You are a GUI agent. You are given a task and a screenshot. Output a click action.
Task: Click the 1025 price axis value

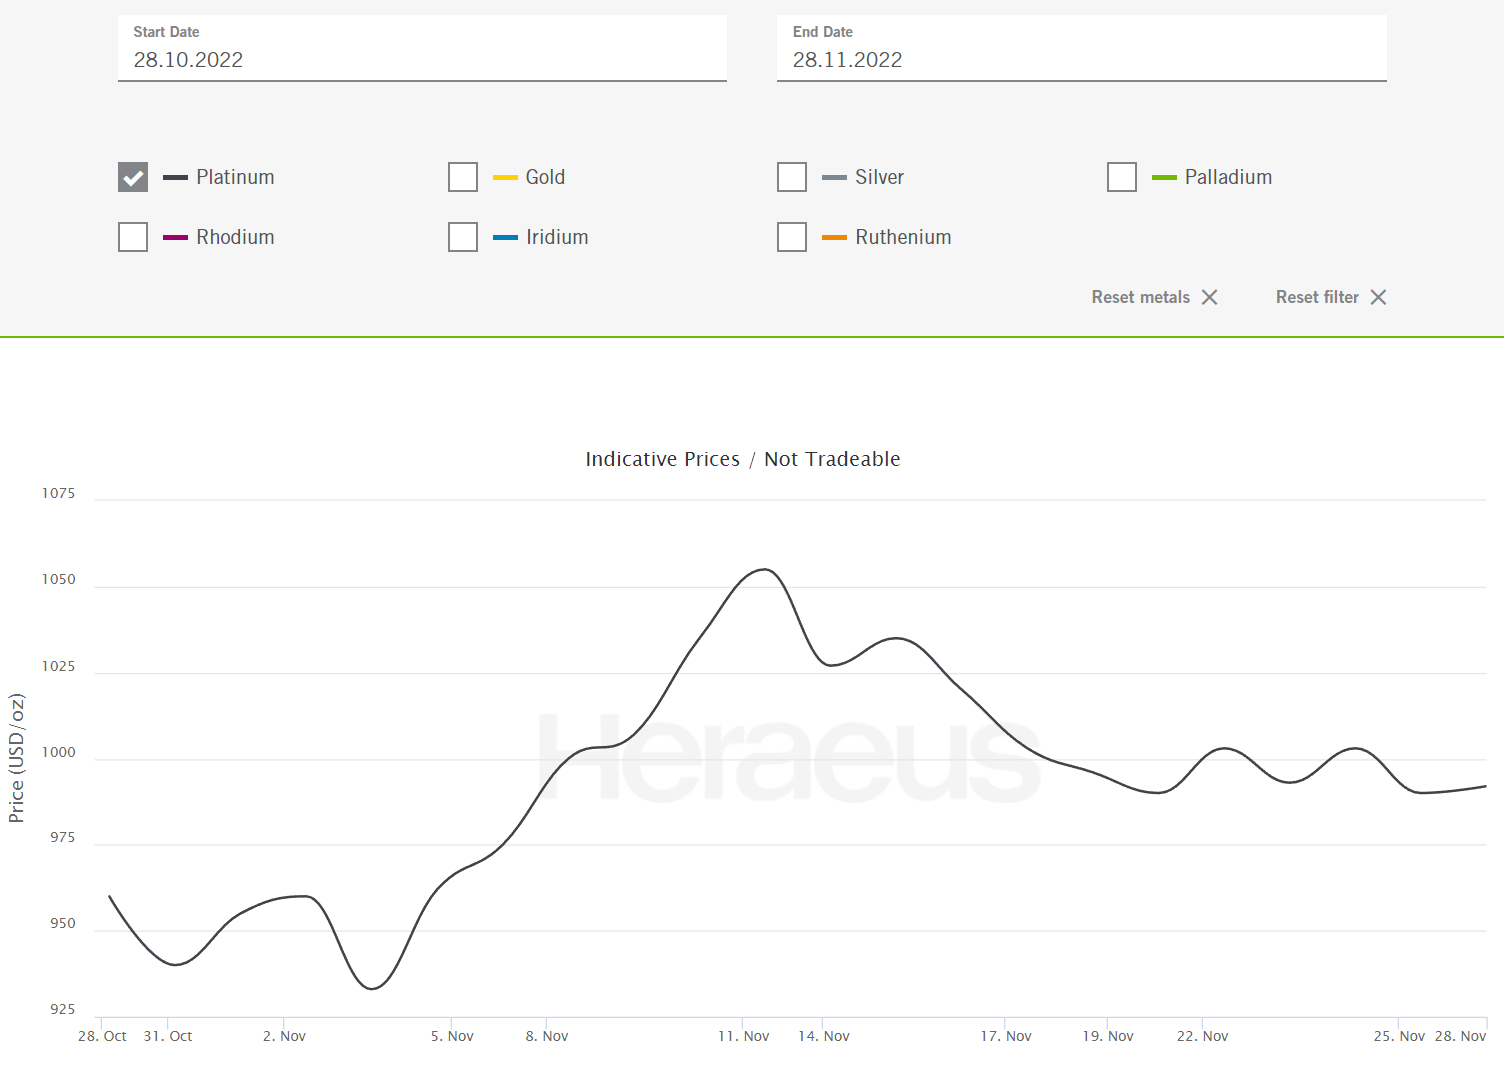(x=58, y=666)
